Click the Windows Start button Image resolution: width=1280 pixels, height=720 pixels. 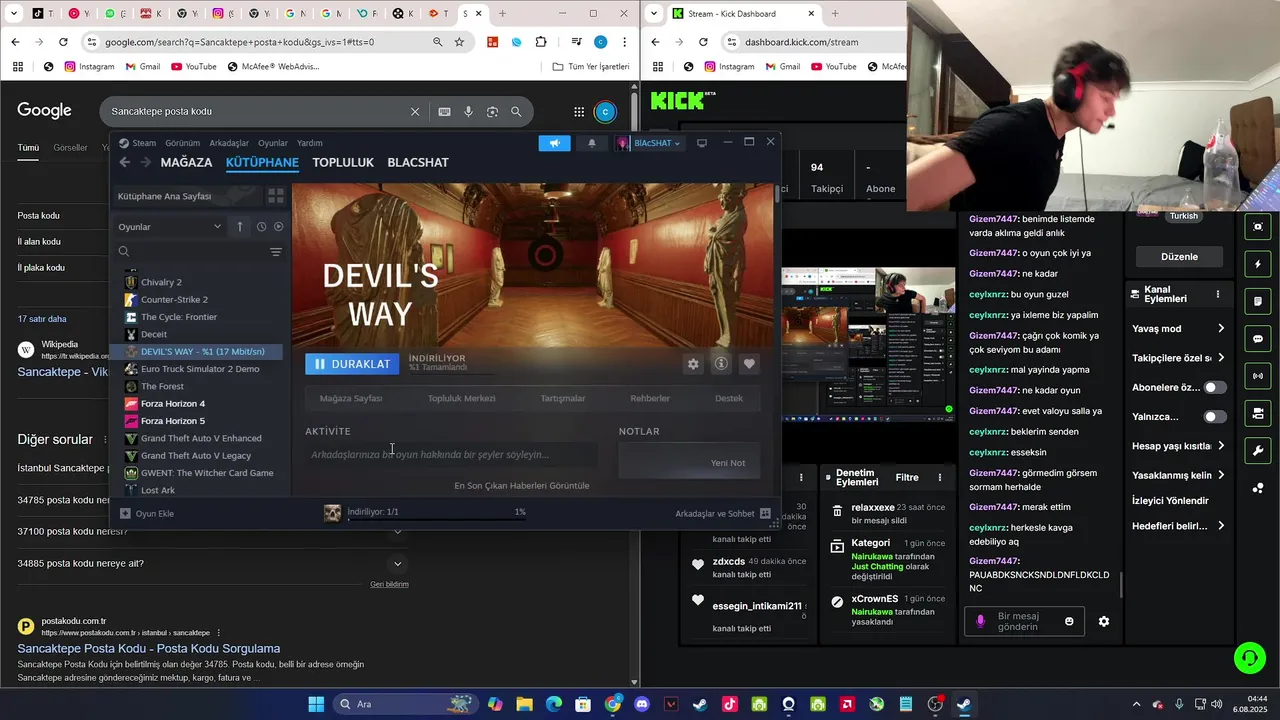[x=316, y=704]
